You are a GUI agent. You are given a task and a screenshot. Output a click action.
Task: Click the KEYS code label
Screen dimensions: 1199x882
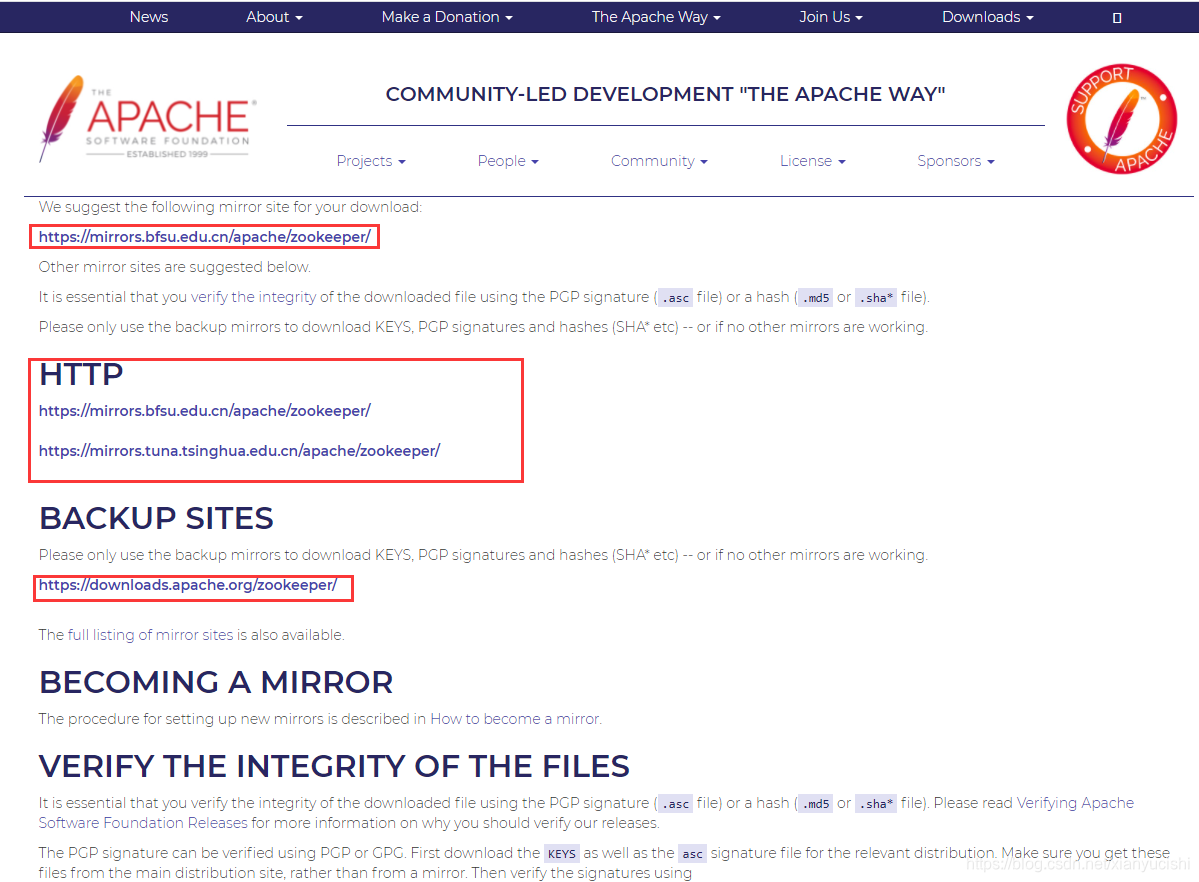pyautogui.click(x=561, y=854)
